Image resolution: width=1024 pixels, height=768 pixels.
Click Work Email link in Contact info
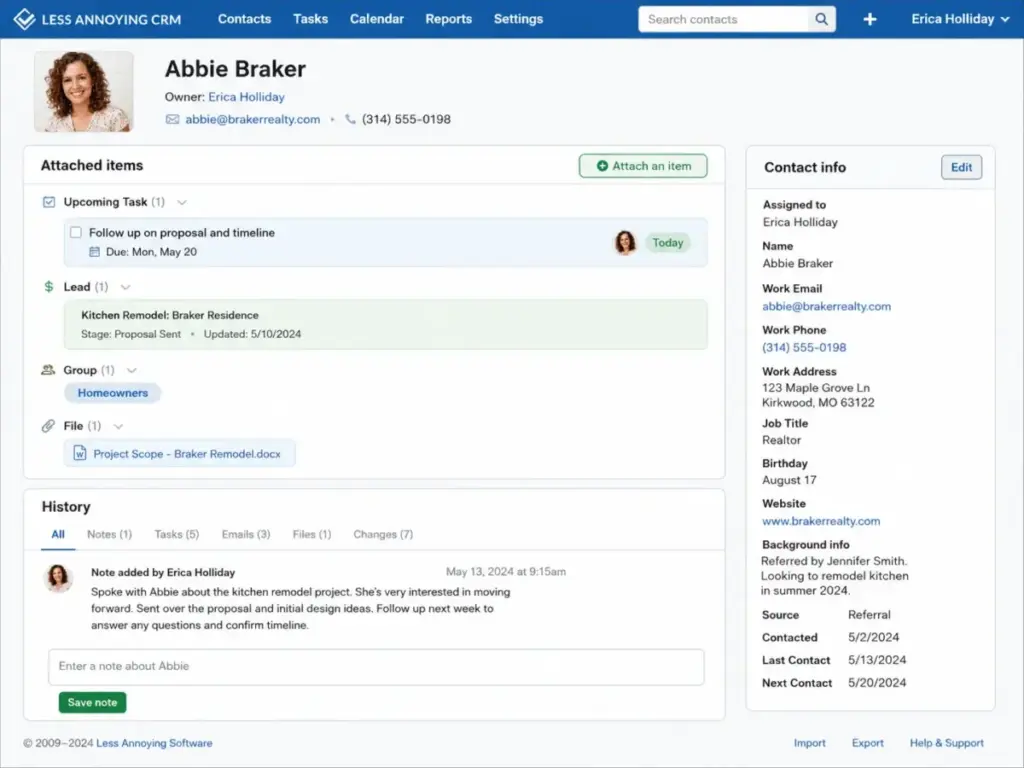click(826, 306)
